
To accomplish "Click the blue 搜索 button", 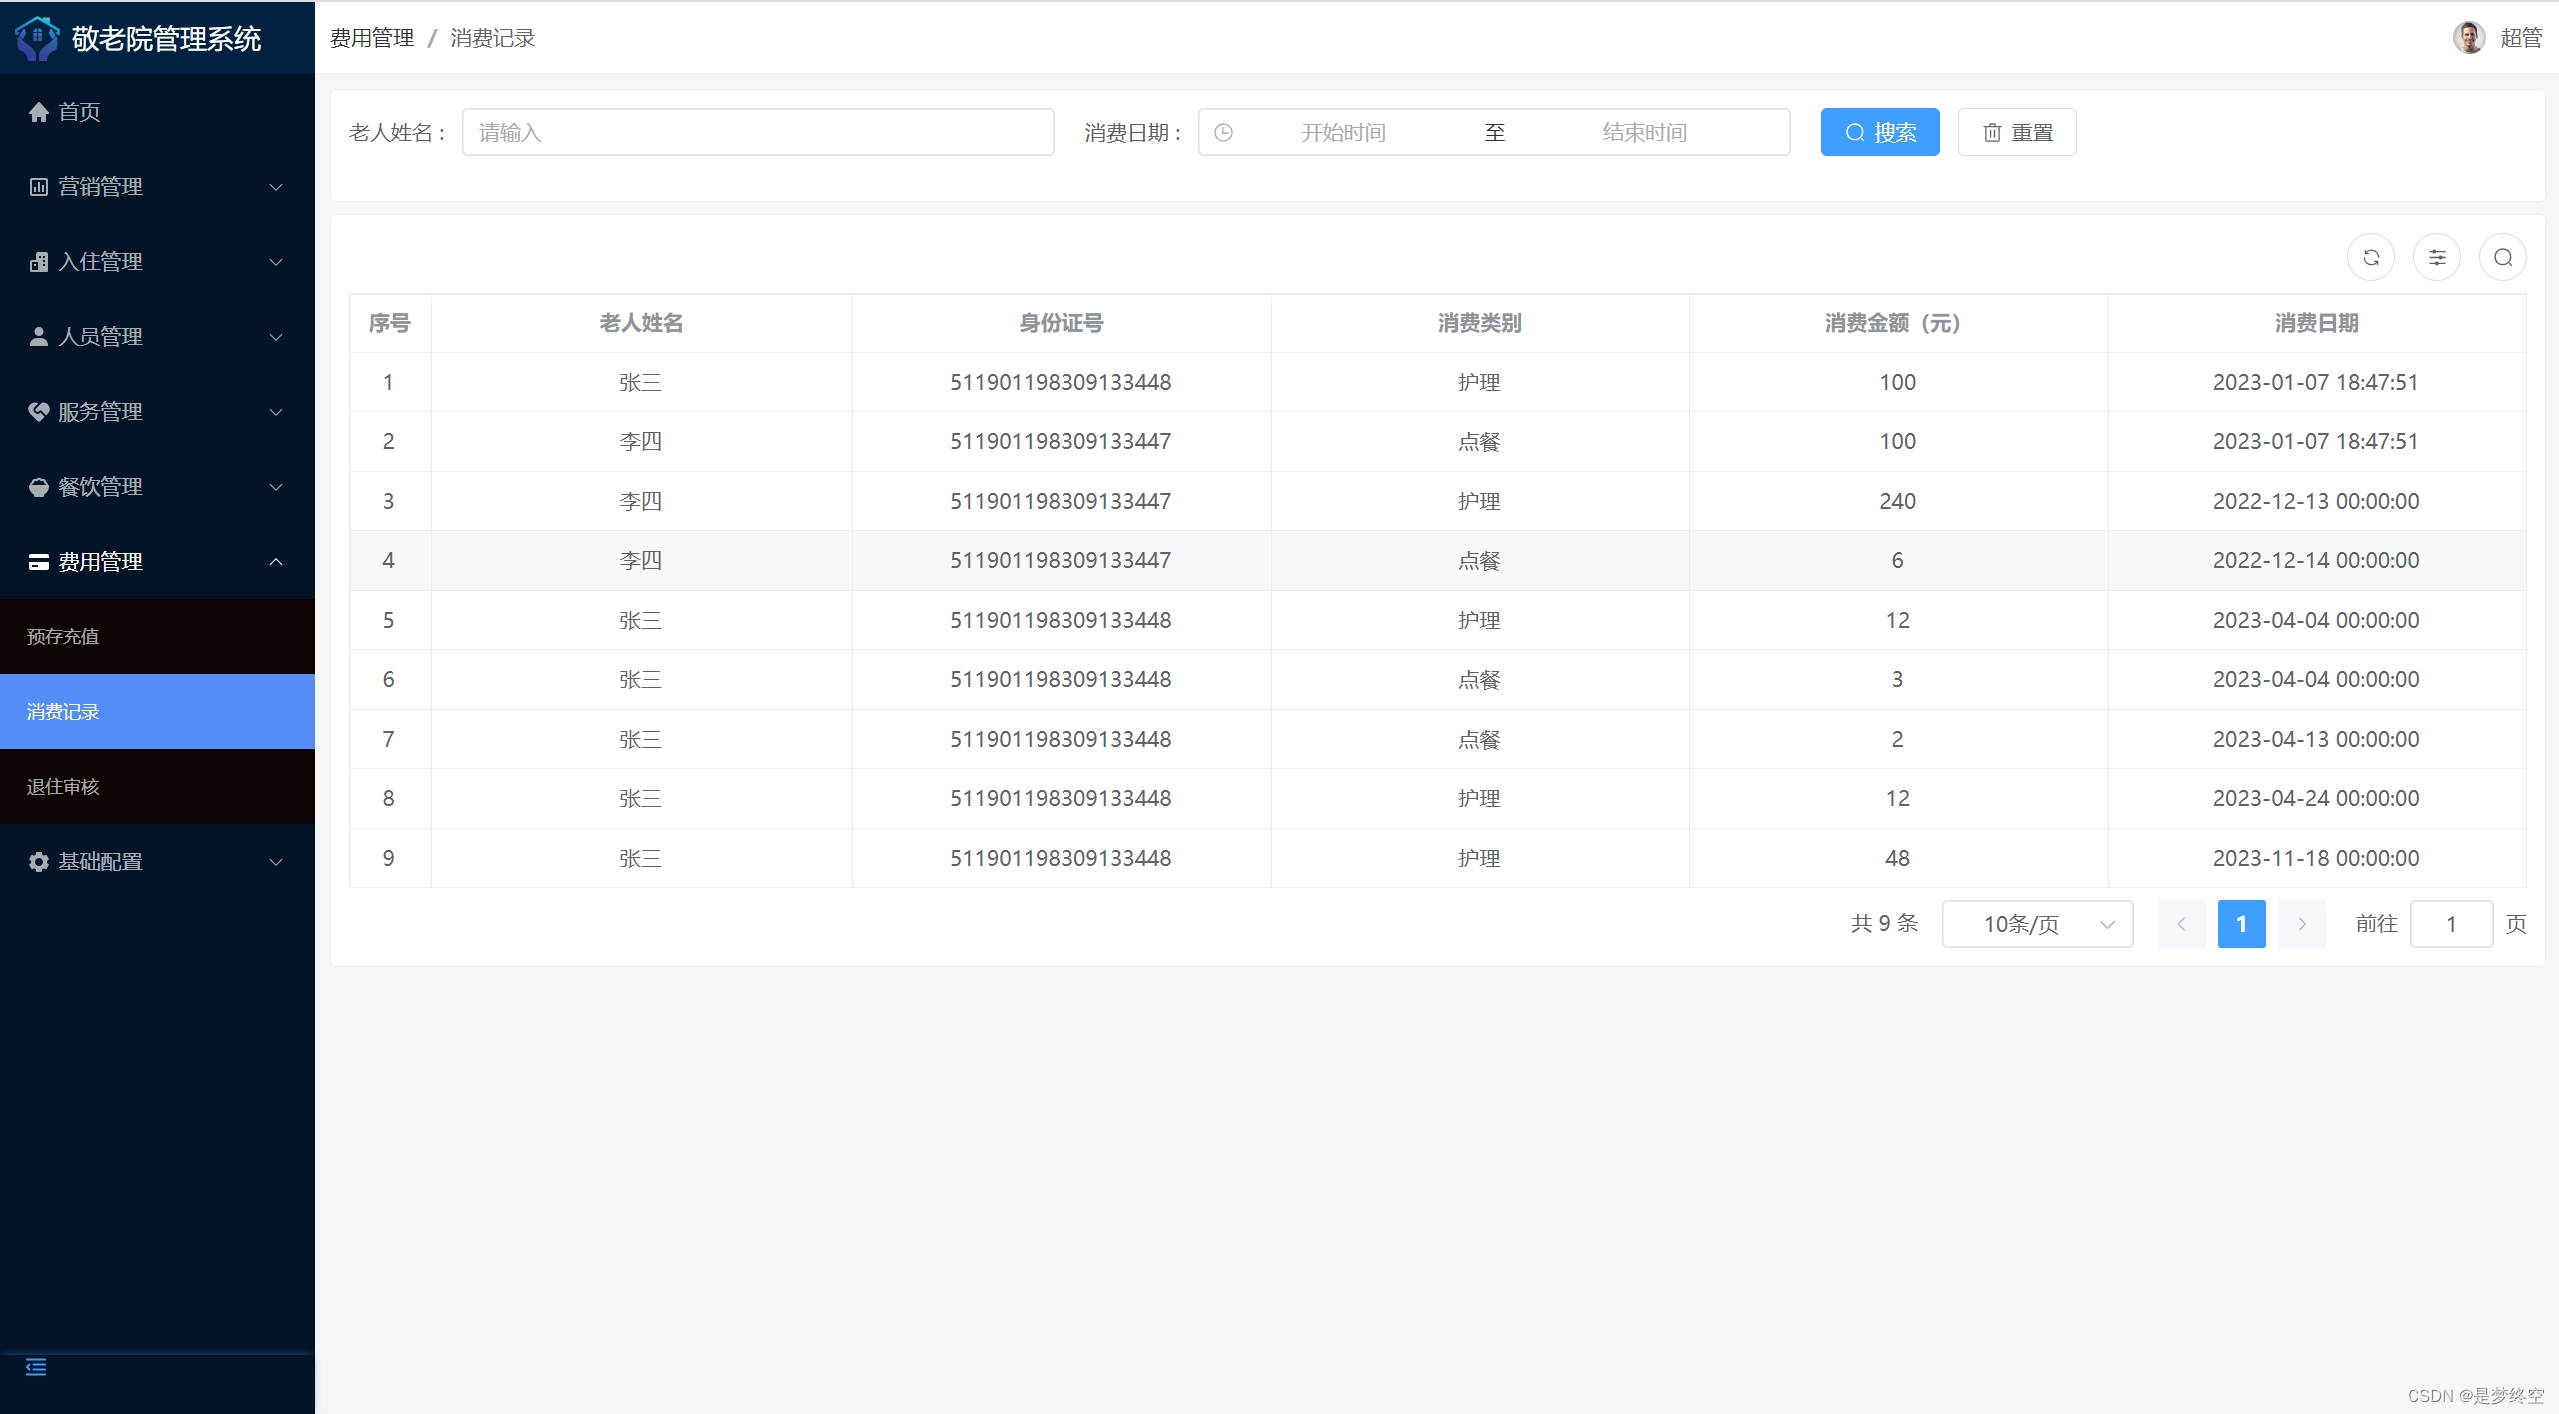I will (x=1880, y=132).
